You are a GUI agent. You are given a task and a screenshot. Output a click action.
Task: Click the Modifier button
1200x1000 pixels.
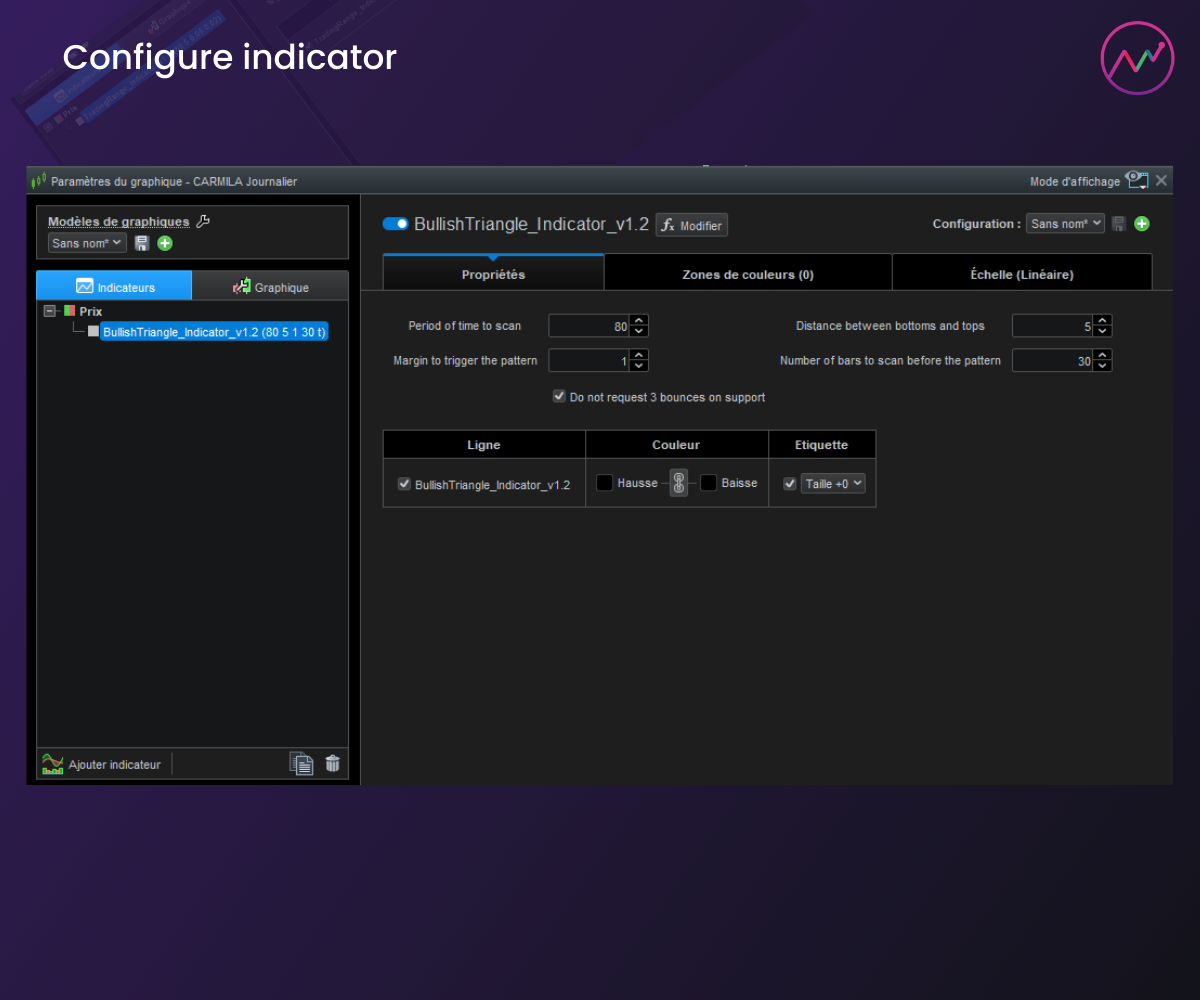pyautogui.click(x=691, y=225)
